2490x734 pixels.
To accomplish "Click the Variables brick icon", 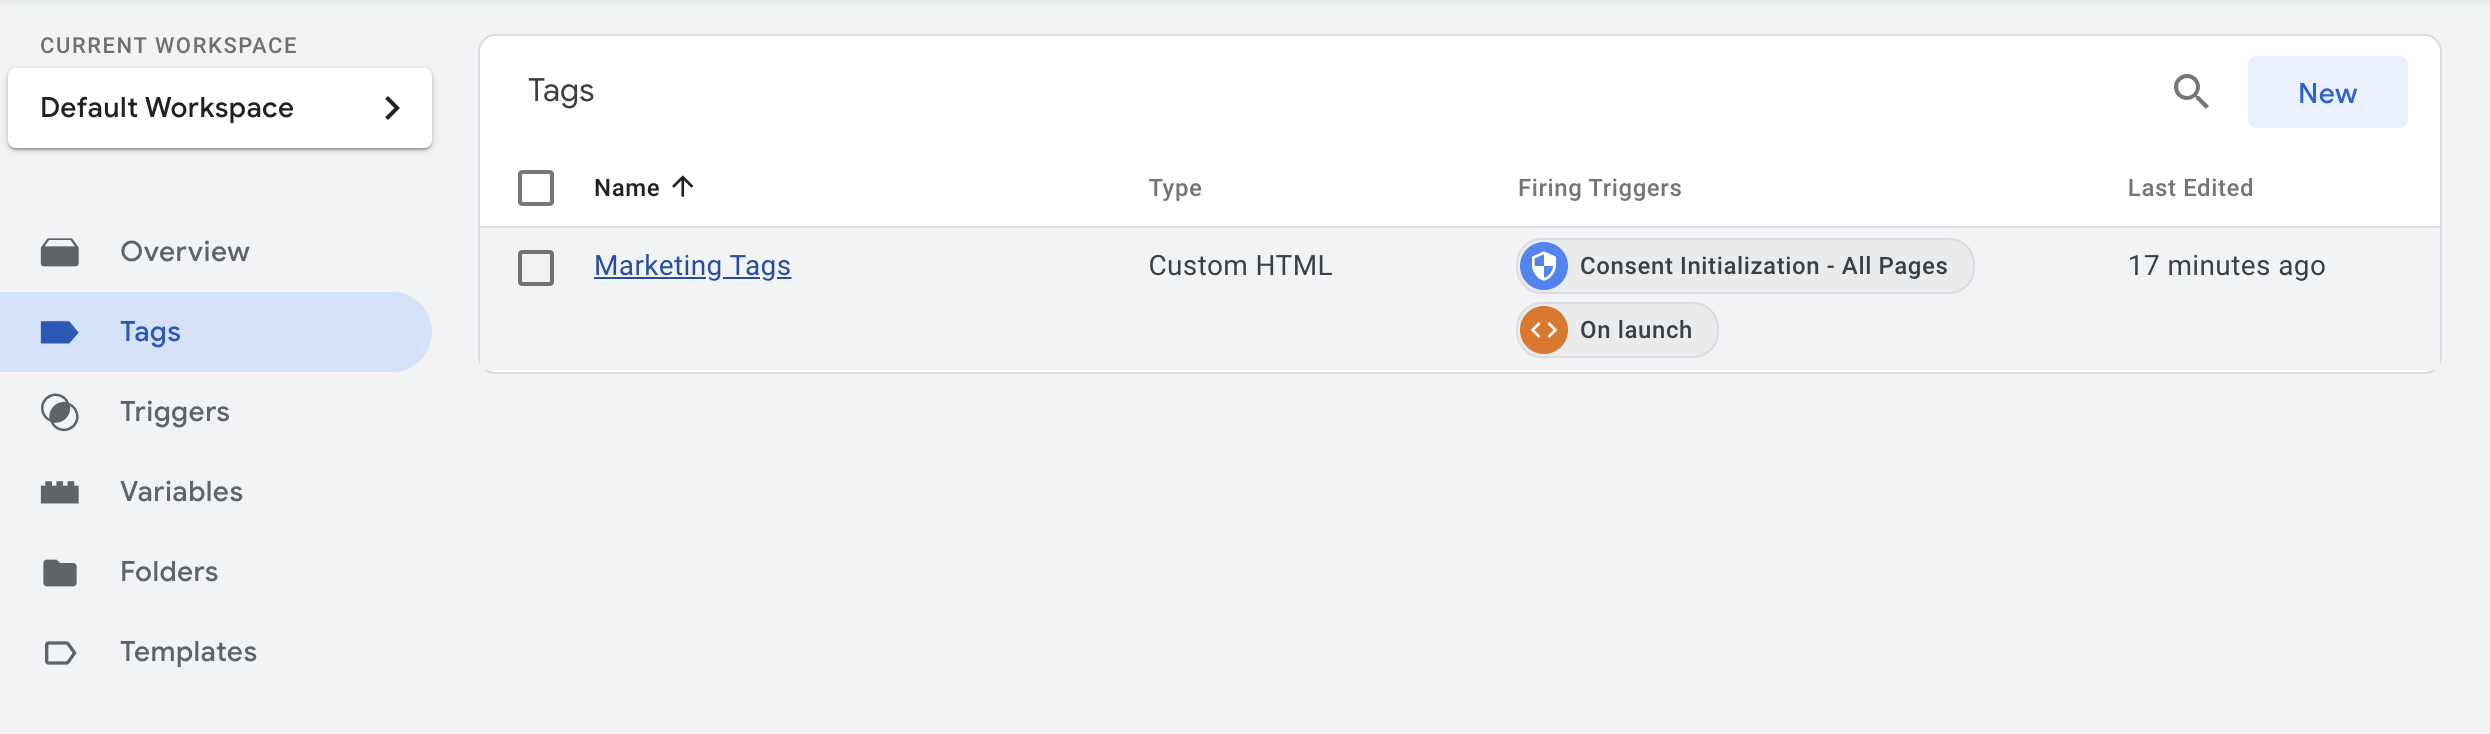I will [x=60, y=492].
